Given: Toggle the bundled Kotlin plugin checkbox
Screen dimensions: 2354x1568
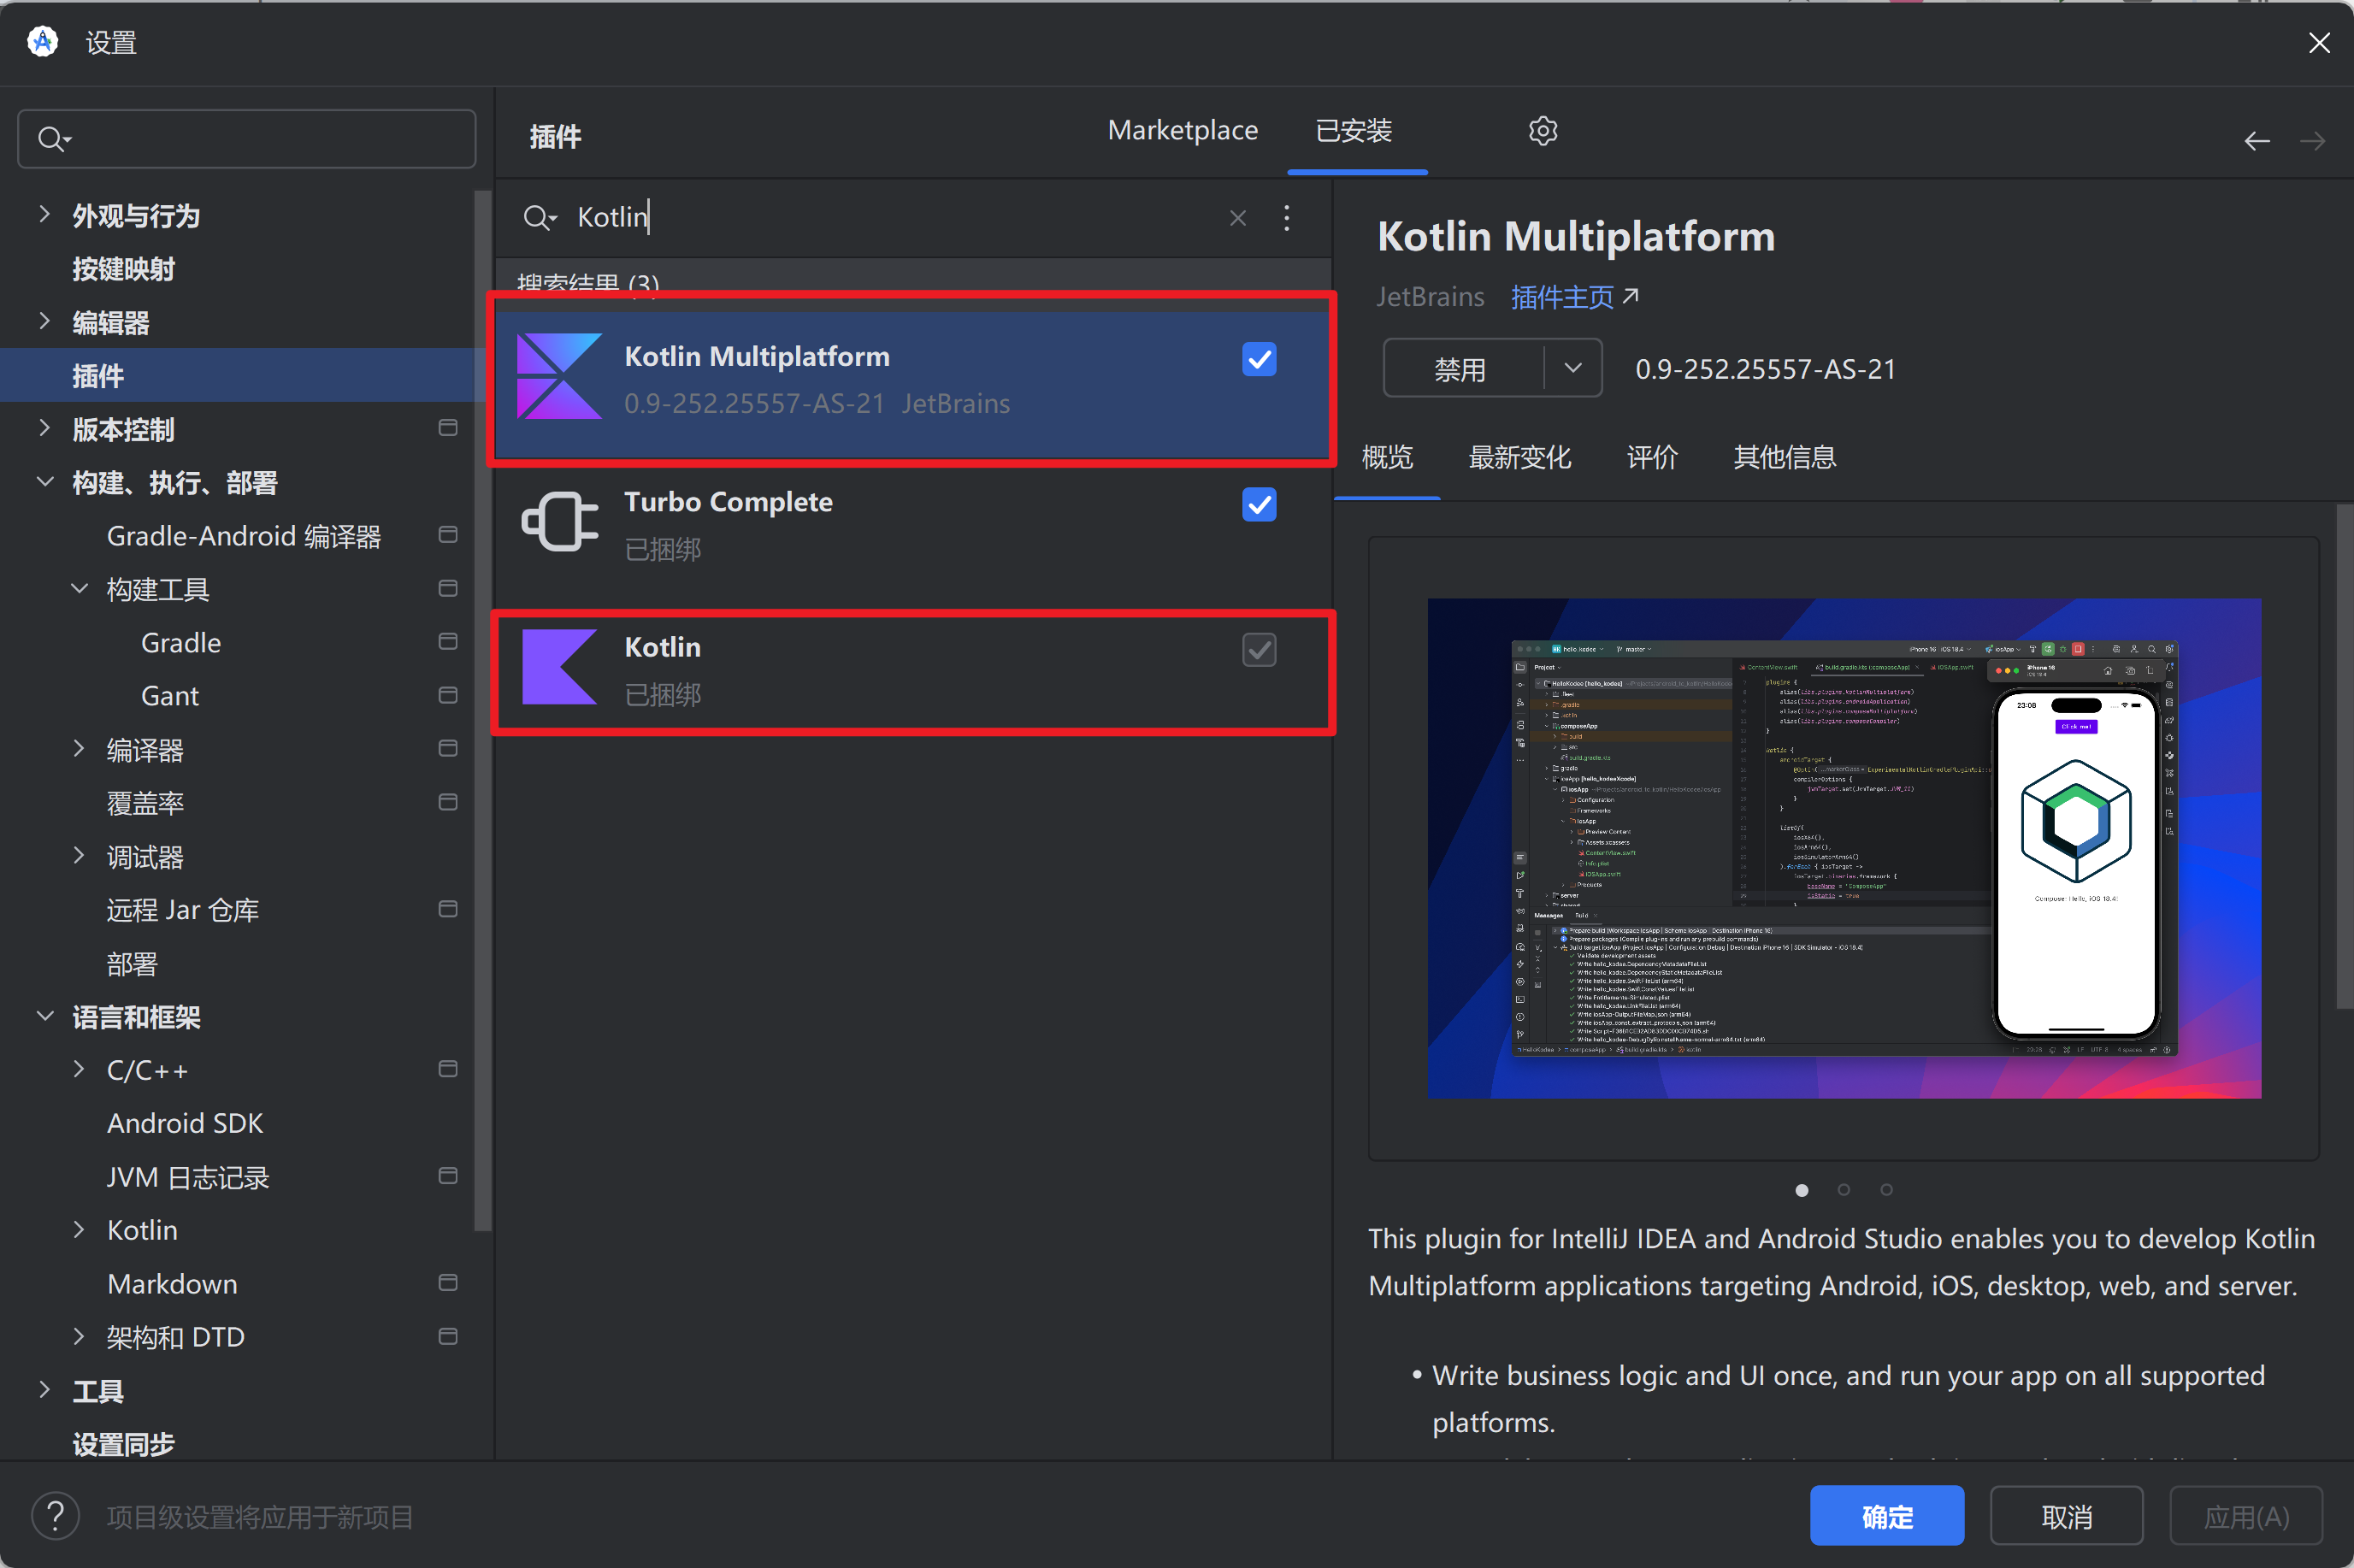Looking at the screenshot, I should (1258, 650).
